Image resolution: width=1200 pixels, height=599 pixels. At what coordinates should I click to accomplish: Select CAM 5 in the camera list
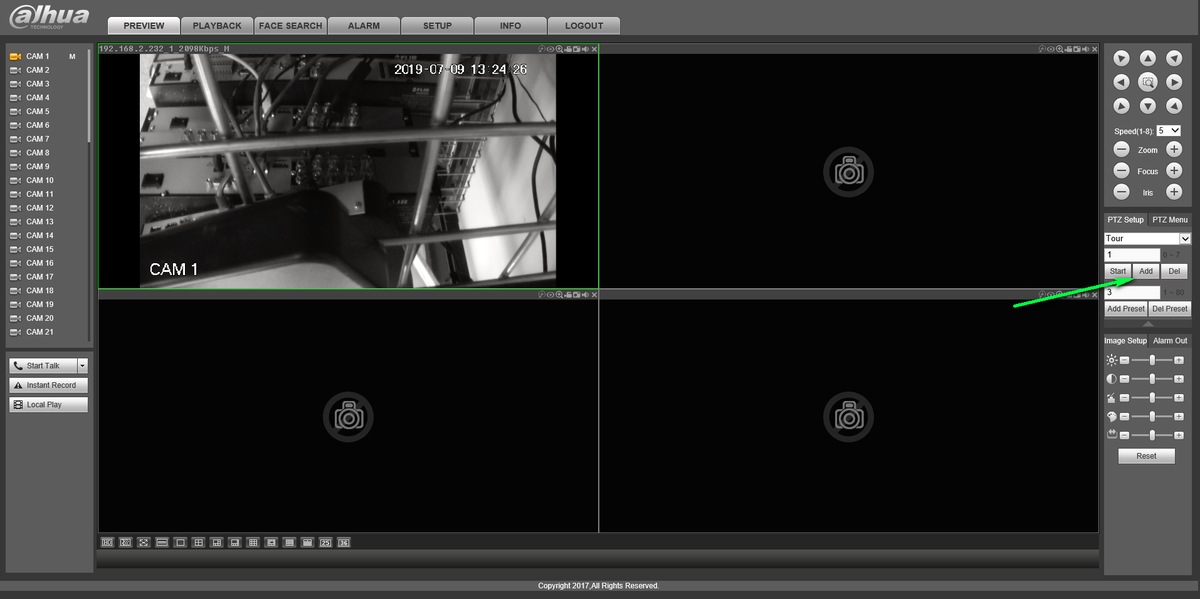pos(38,111)
